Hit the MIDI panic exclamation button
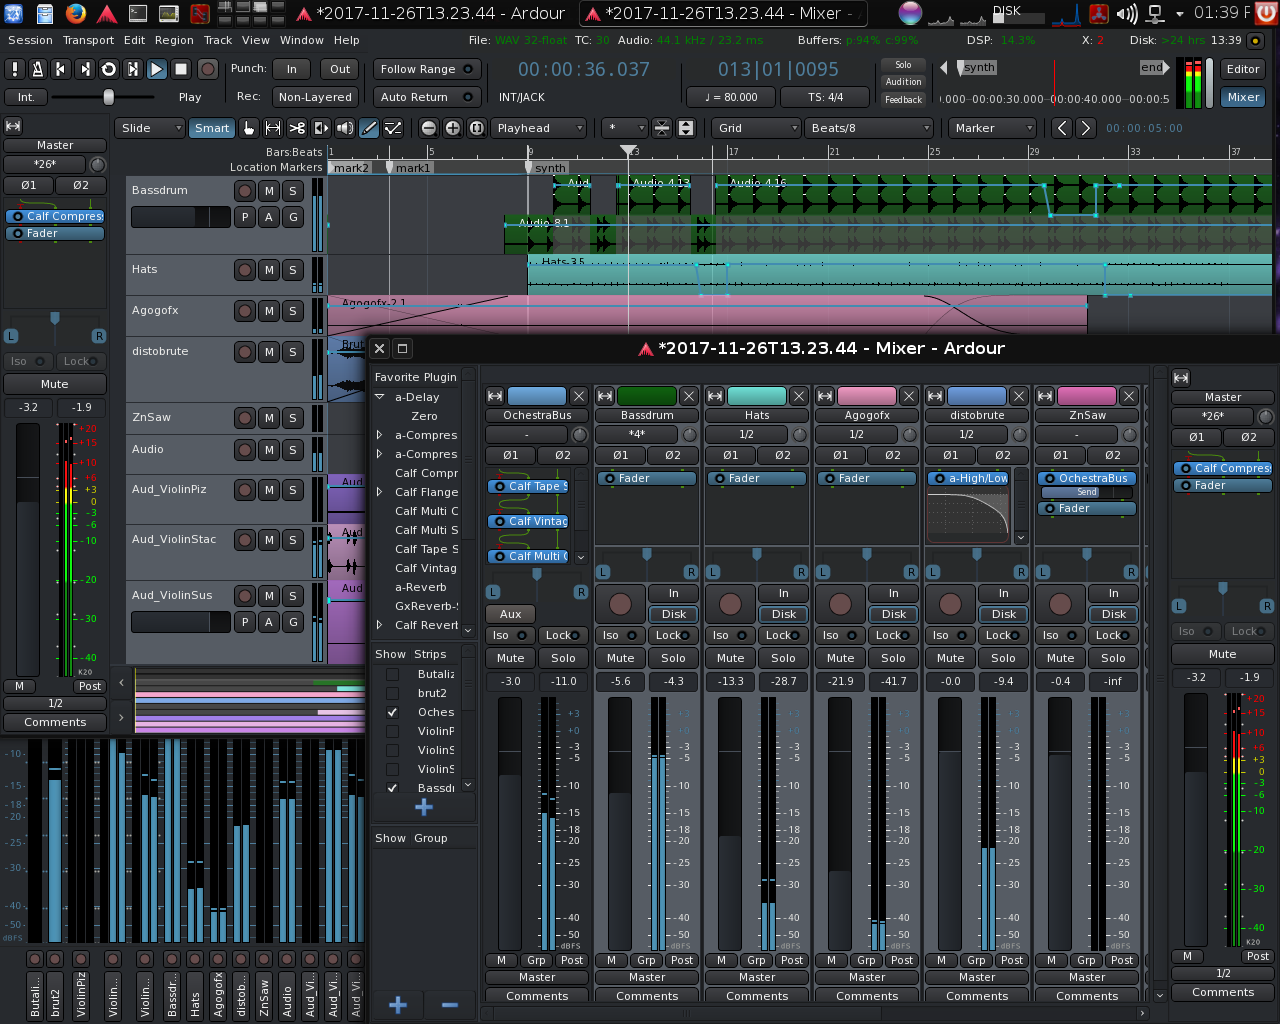The width and height of the screenshot is (1280, 1024). [14, 69]
